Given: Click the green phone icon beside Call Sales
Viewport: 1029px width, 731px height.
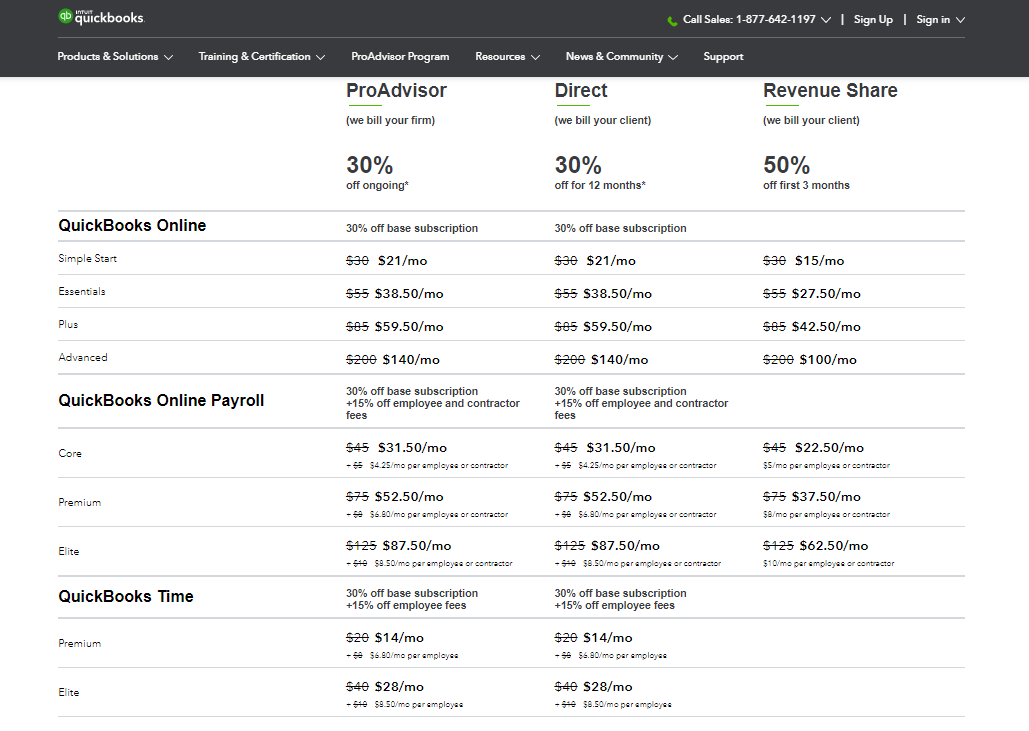Looking at the screenshot, I should pyautogui.click(x=672, y=20).
